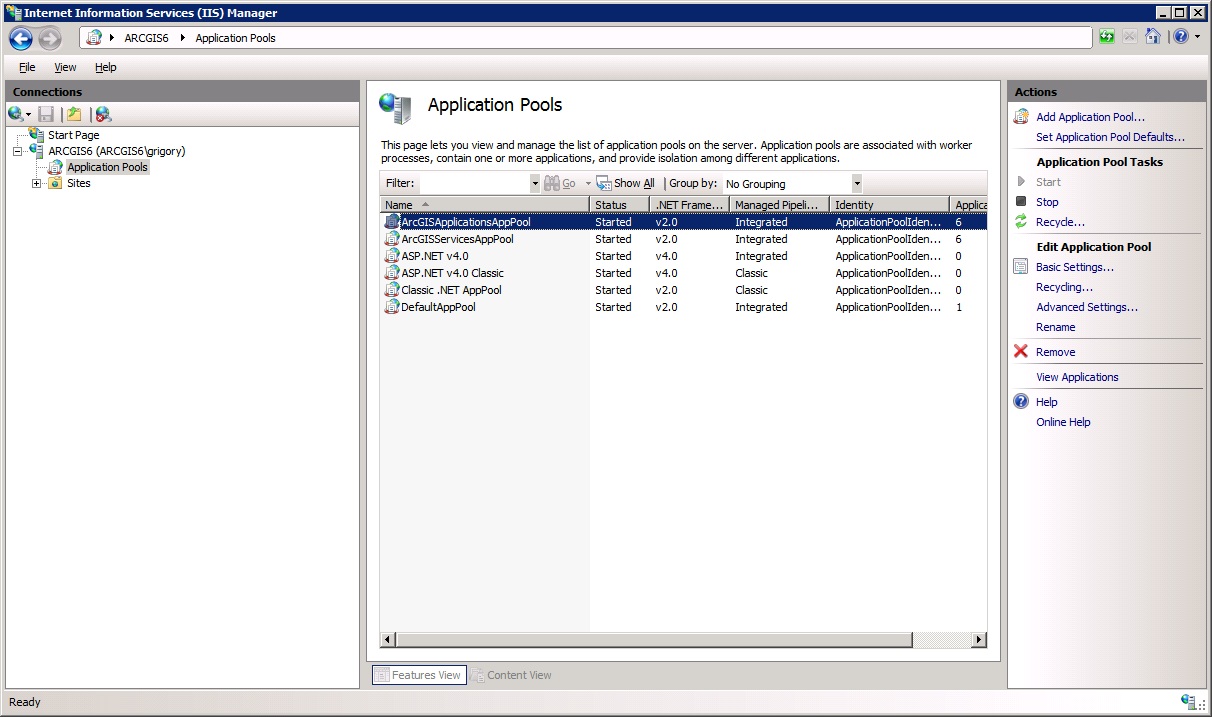Open breadcrumb arrow before ARCGIS6

113,38
